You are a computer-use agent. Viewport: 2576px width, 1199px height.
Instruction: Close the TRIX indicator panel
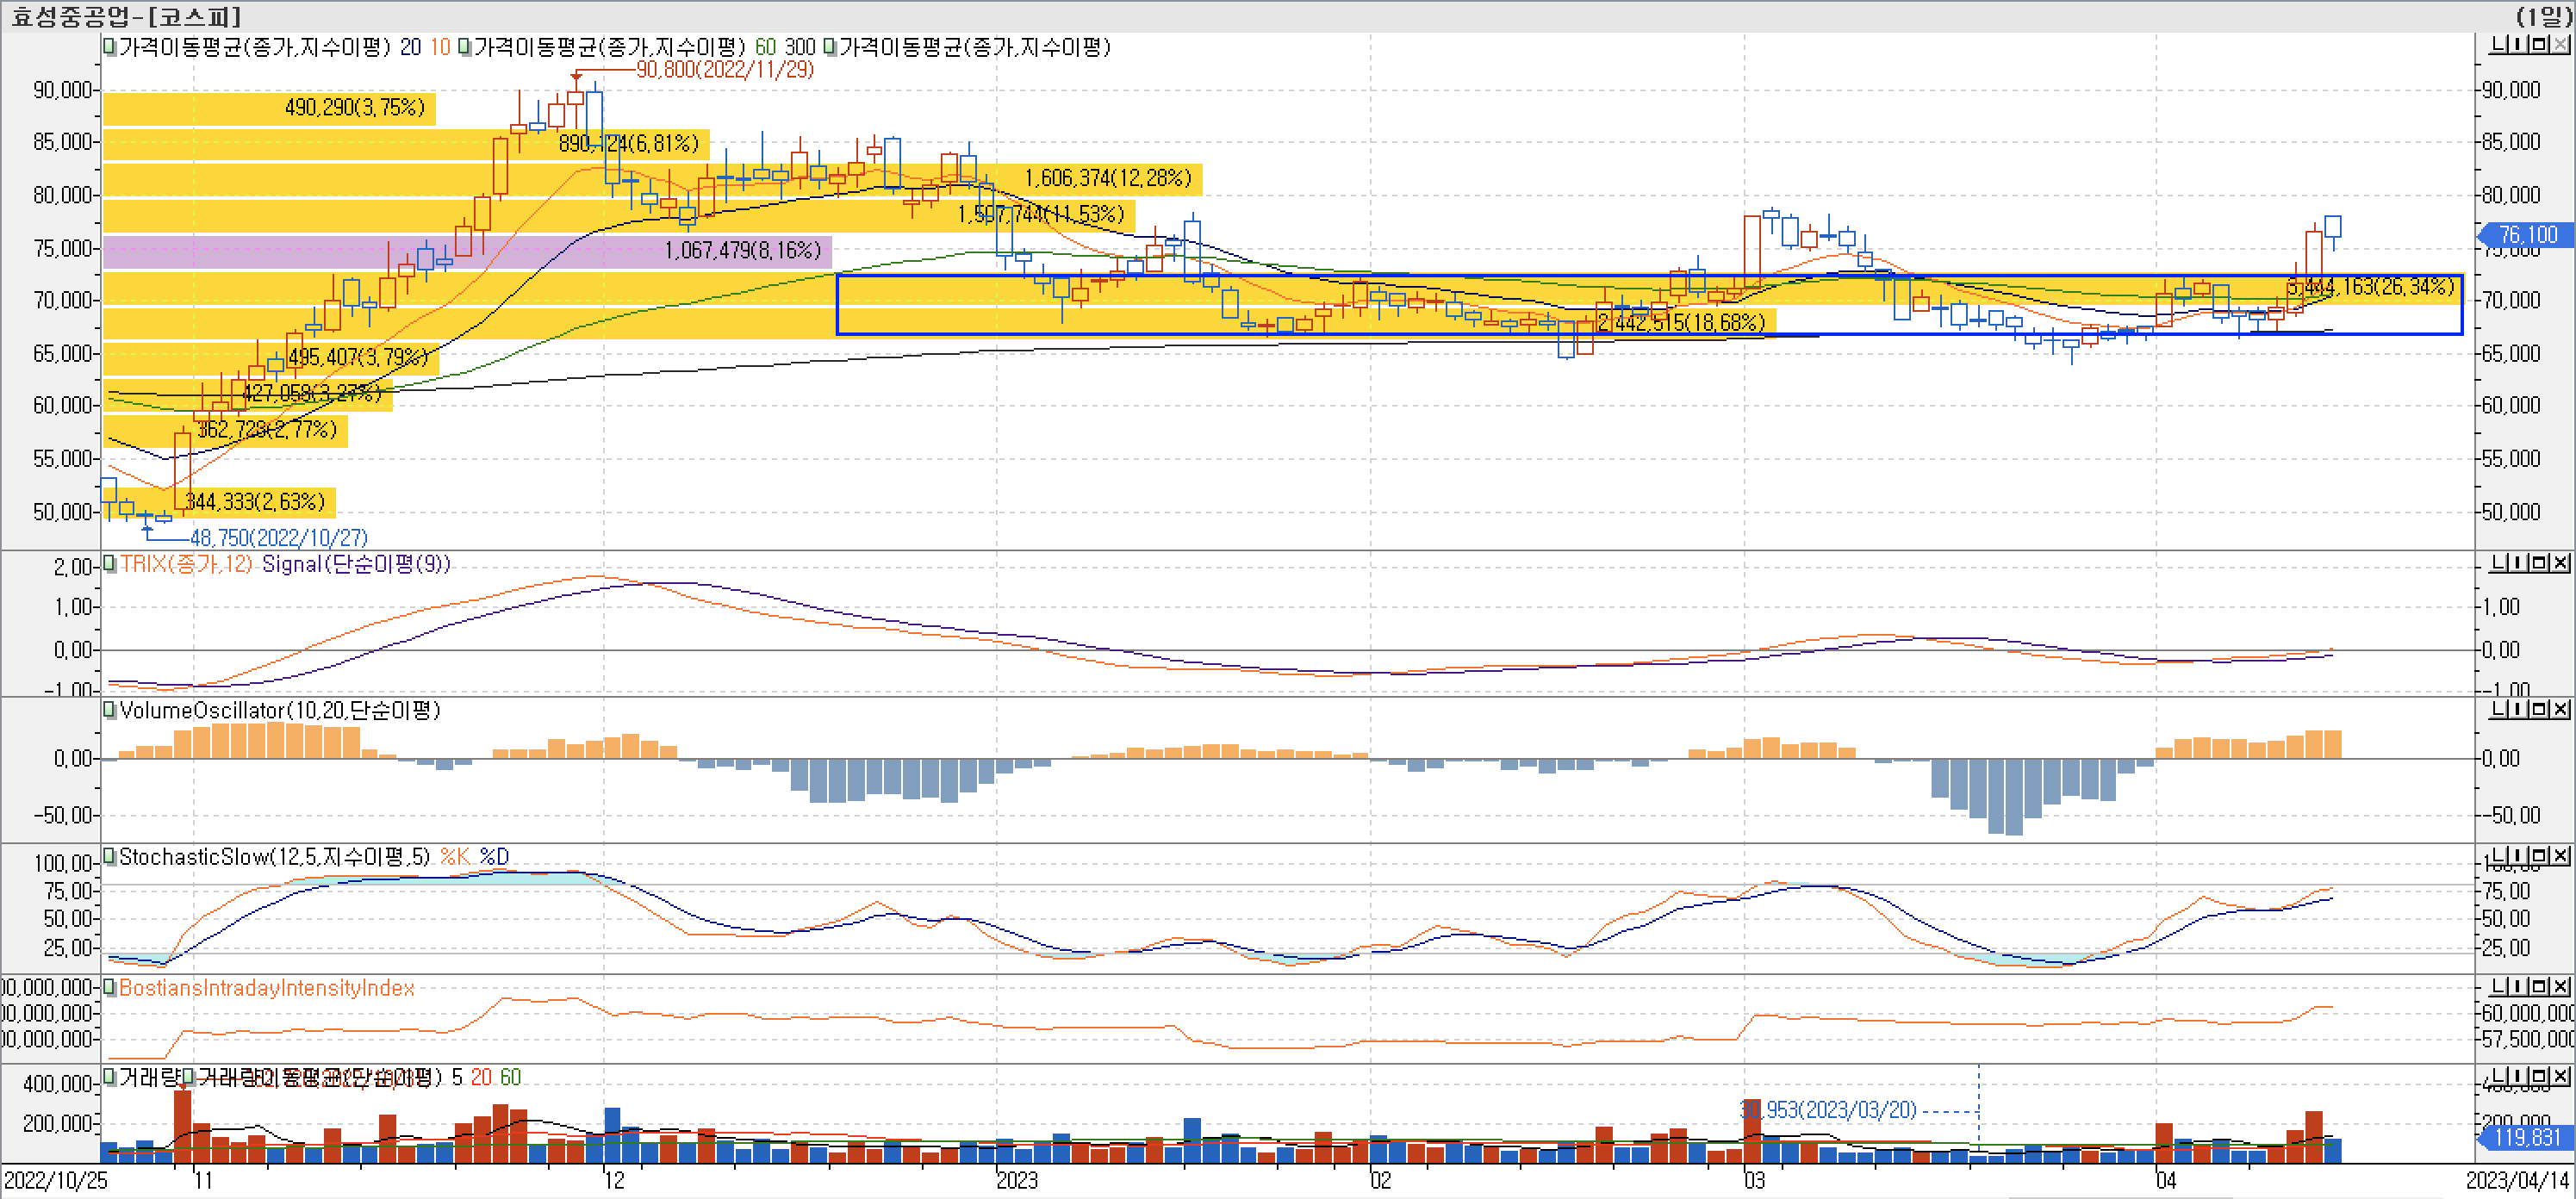2560,563
